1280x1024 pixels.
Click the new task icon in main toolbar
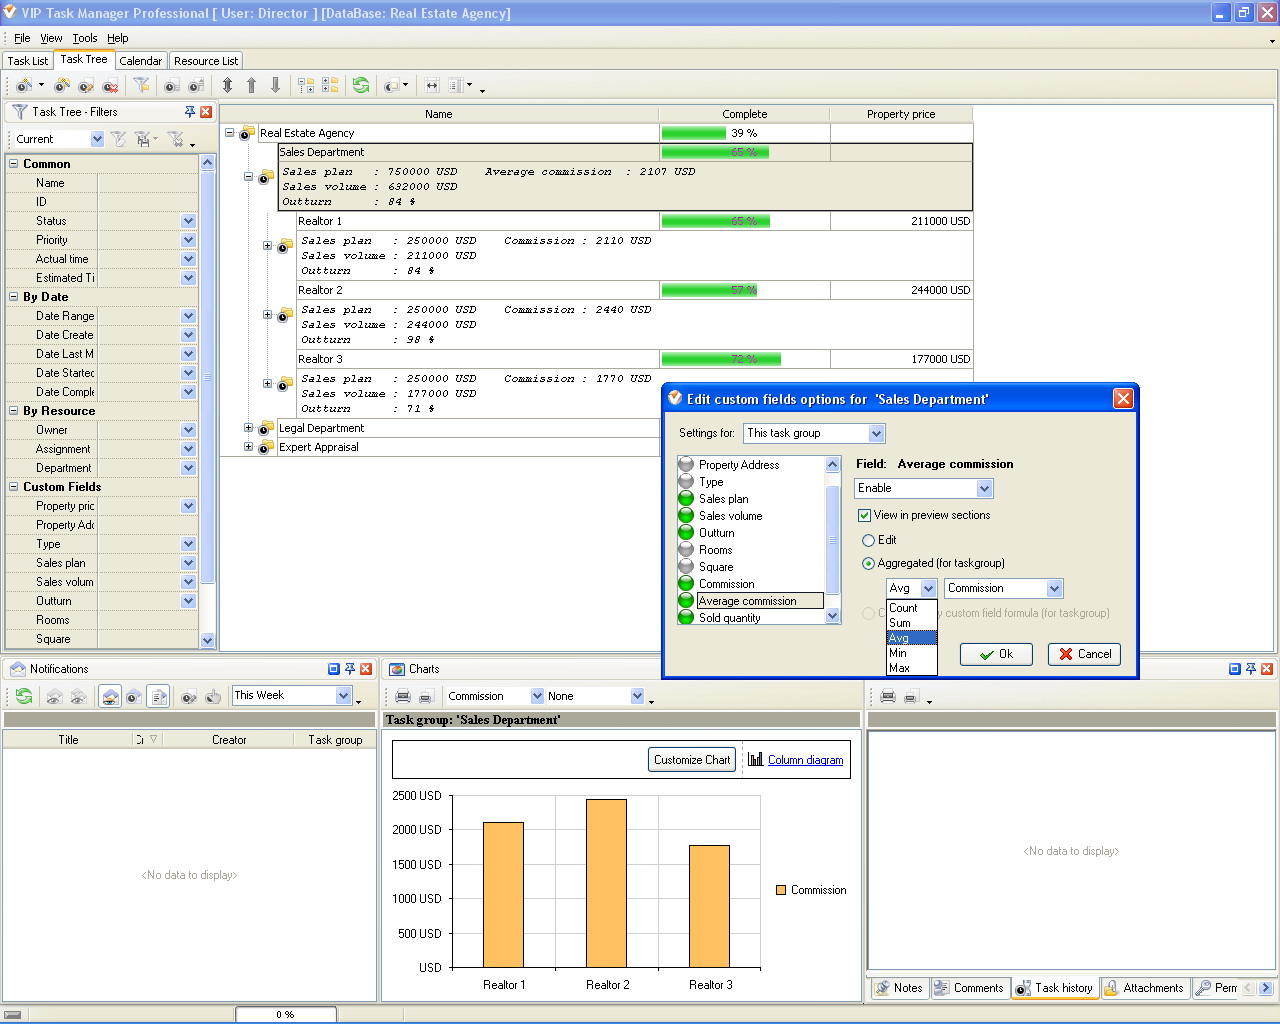24,86
